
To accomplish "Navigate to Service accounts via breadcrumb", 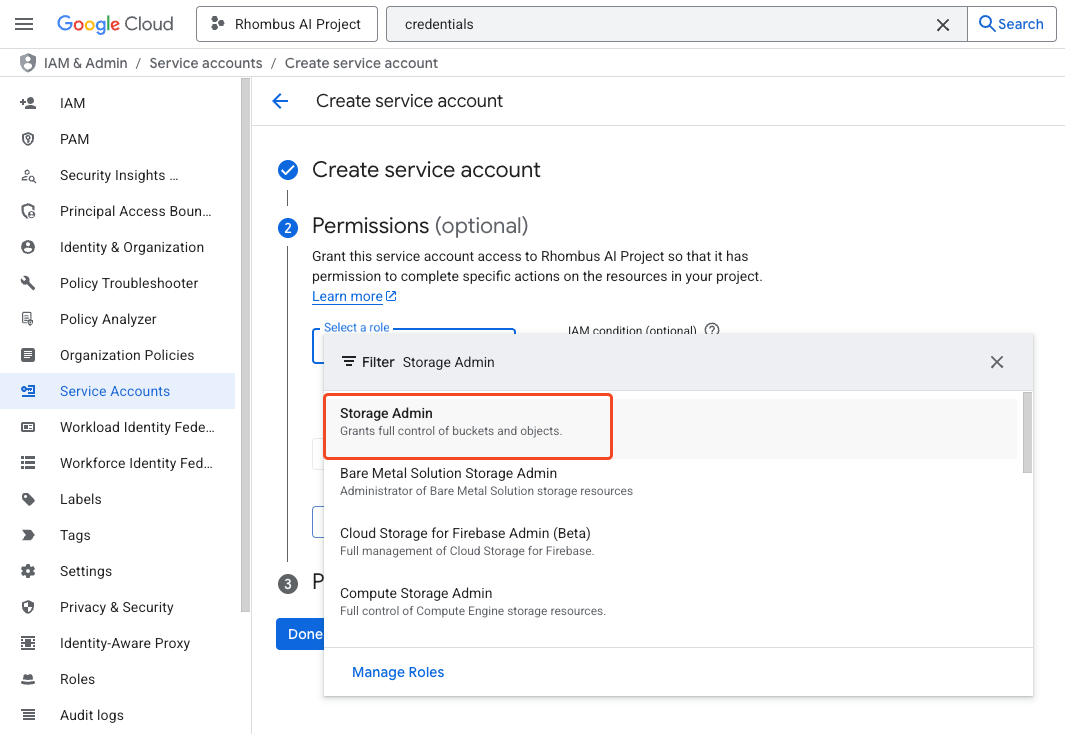I will (x=205, y=62).
